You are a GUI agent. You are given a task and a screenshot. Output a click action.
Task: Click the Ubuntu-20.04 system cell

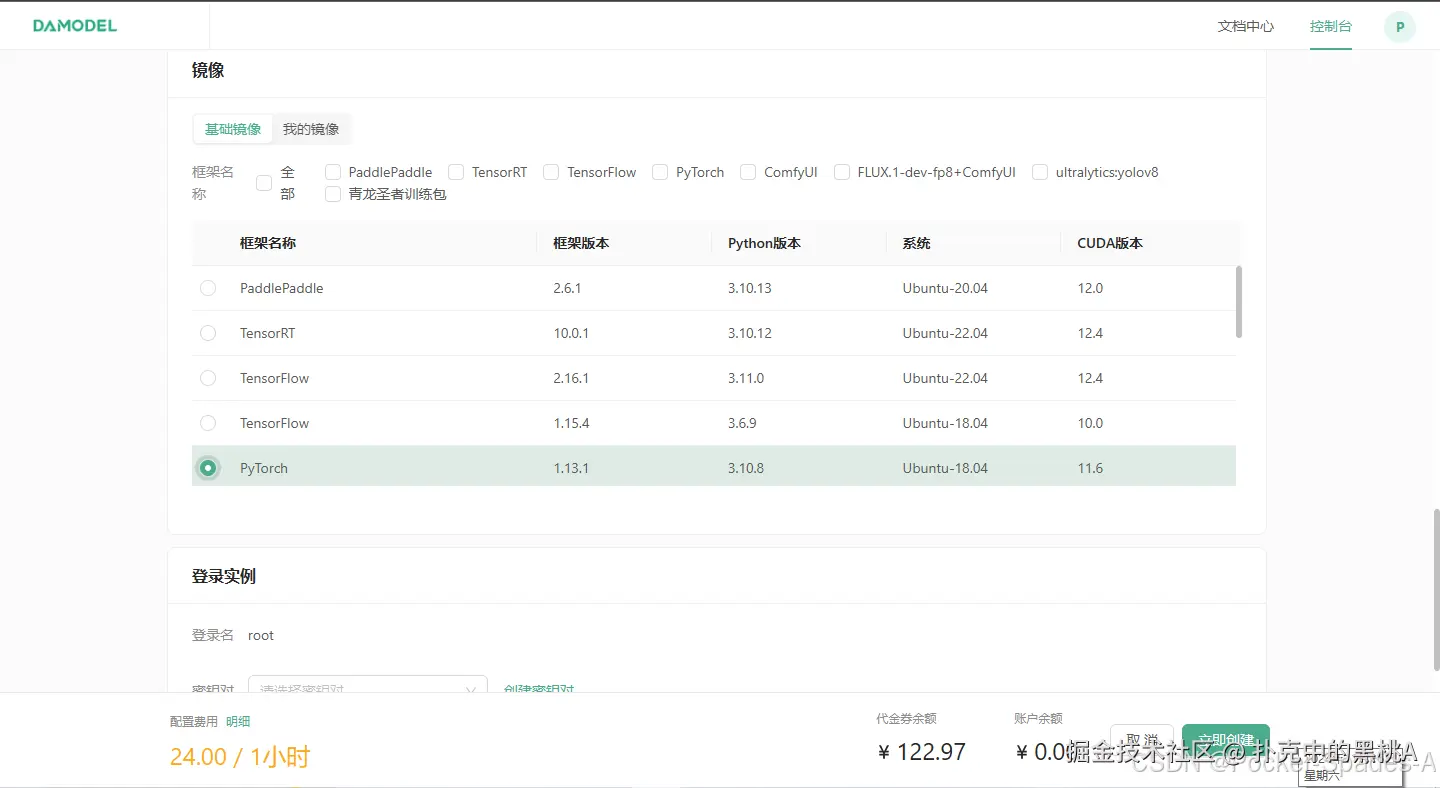point(945,288)
